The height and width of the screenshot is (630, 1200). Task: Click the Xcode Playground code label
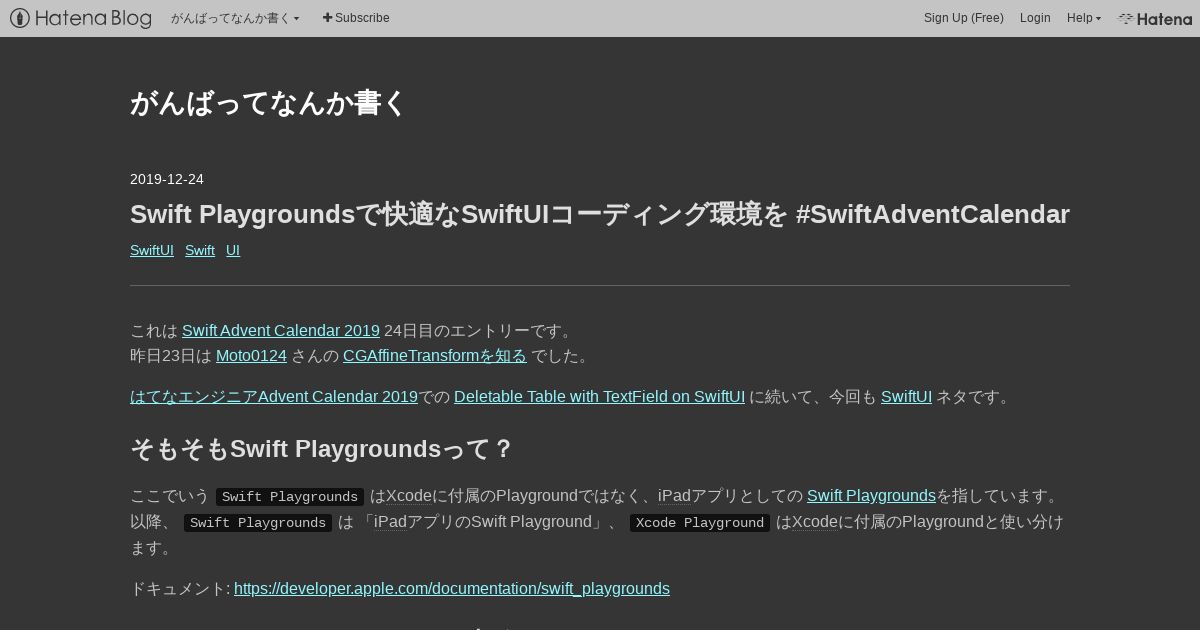700,522
